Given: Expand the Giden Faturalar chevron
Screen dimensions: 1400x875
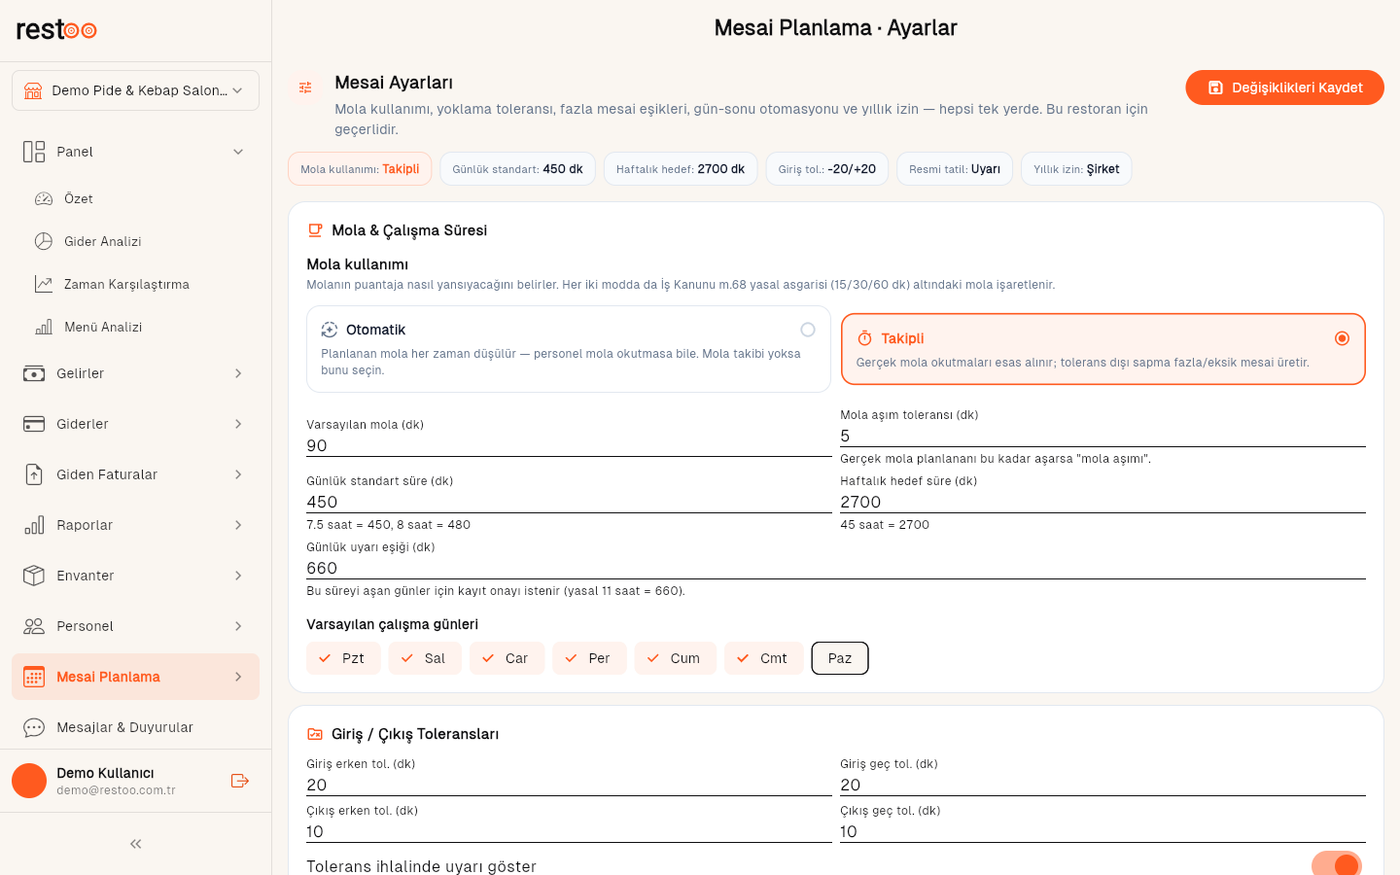Looking at the screenshot, I should 238,475.
